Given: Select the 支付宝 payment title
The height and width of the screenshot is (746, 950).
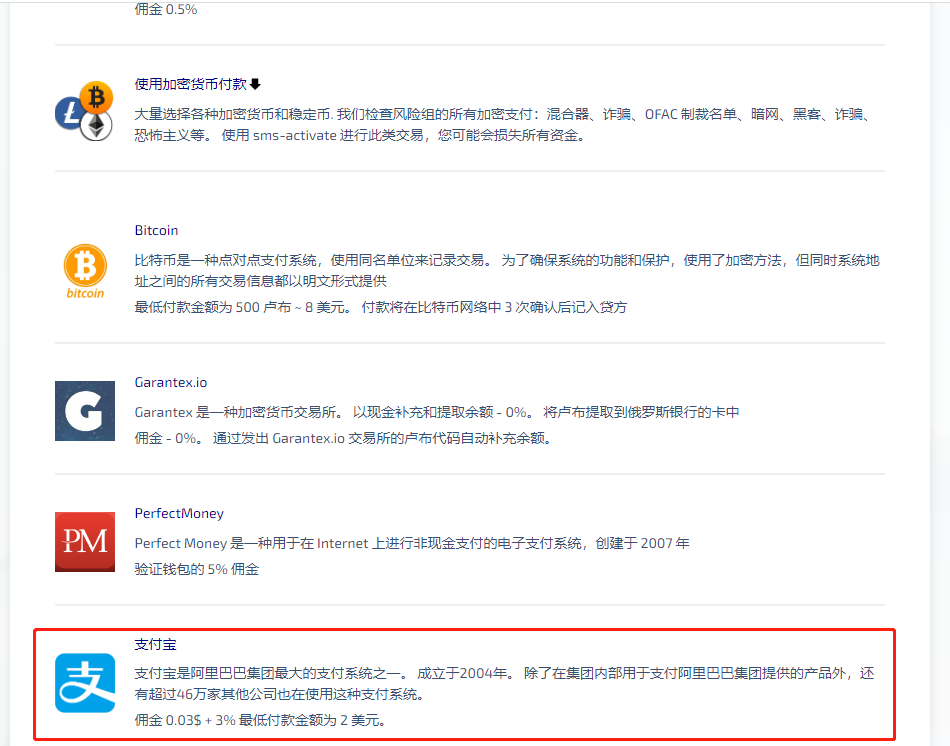Looking at the screenshot, I should [x=155, y=645].
